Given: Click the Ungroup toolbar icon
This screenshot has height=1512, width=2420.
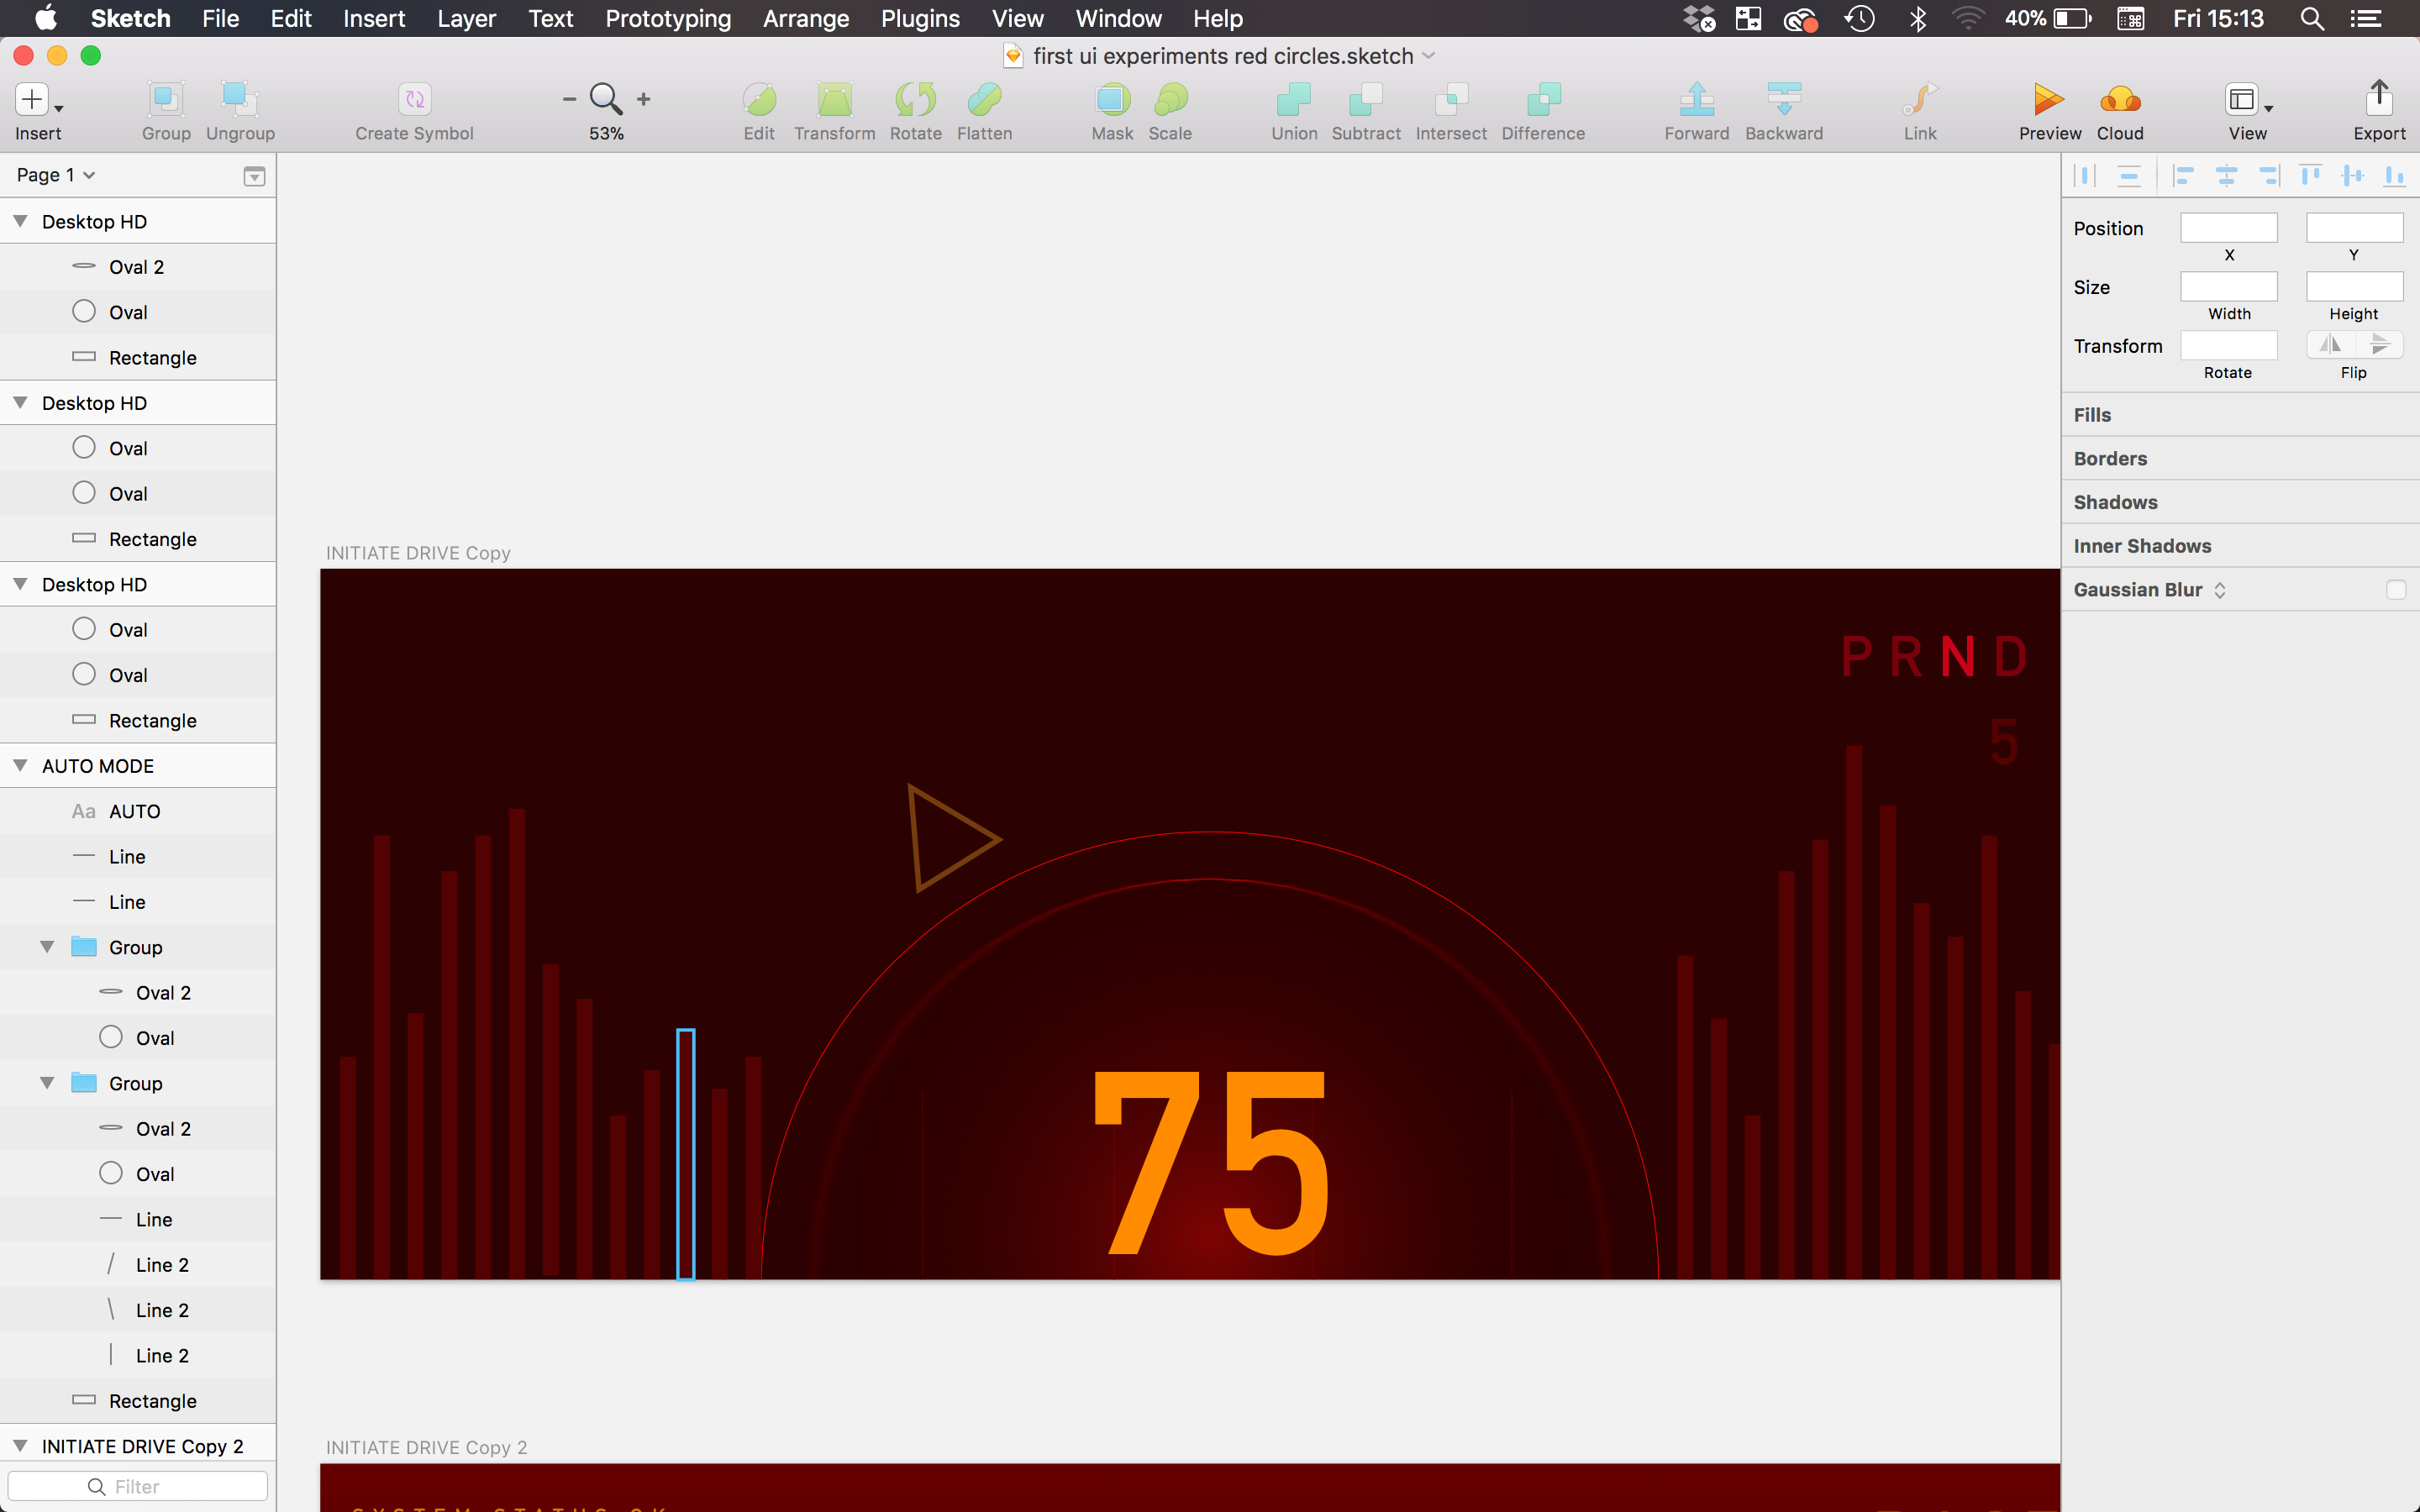Looking at the screenshot, I should click(x=240, y=99).
